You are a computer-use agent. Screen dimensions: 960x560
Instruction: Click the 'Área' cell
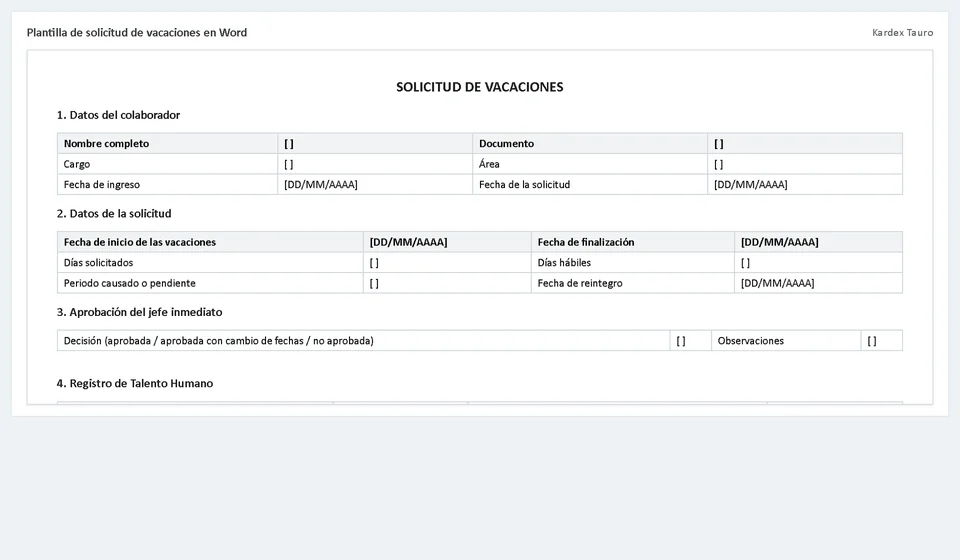point(590,164)
